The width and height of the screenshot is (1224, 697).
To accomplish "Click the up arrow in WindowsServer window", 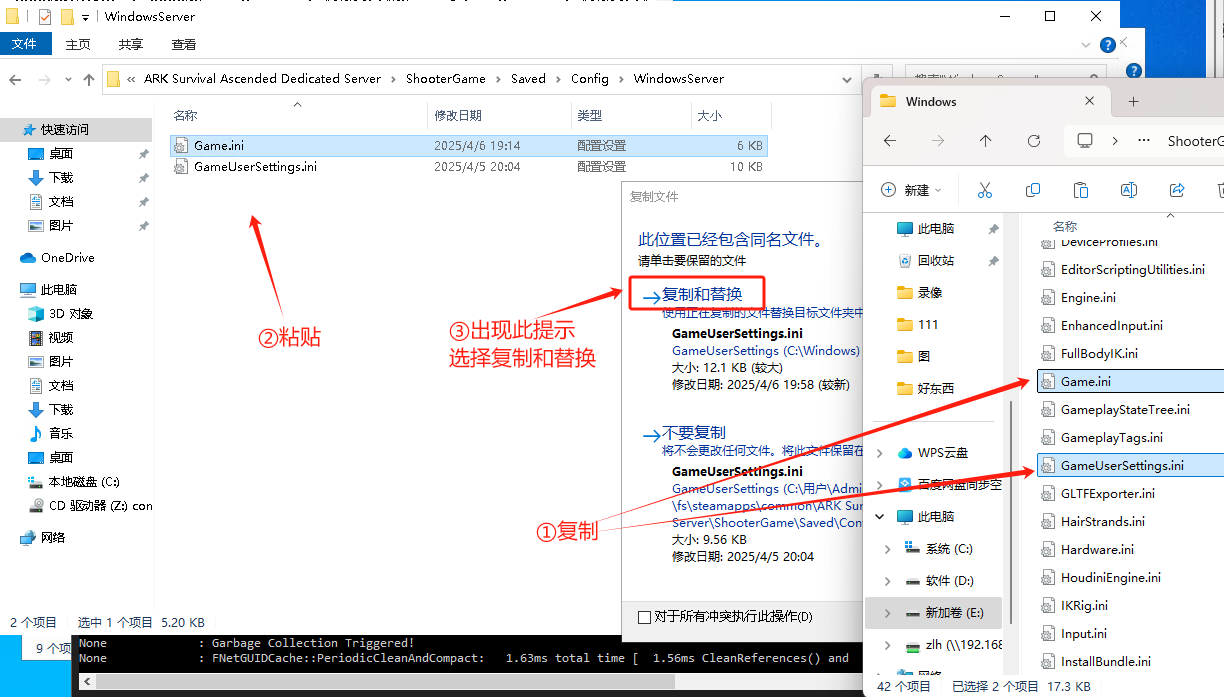I will (x=89, y=79).
